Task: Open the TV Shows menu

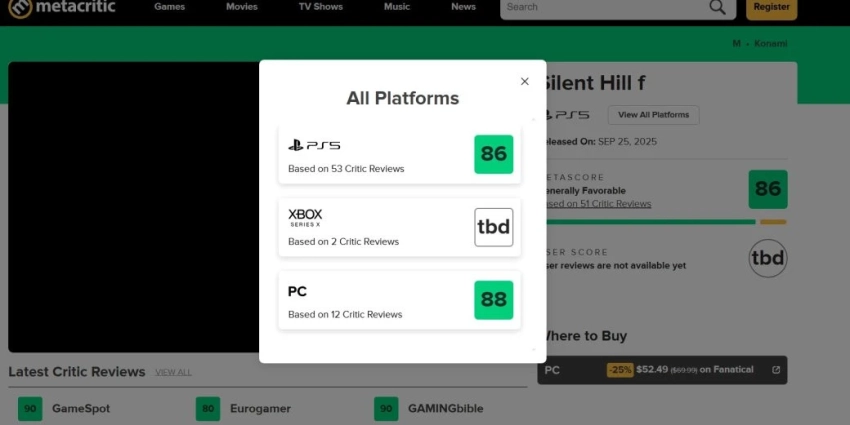Action: pyautogui.click(x=320, y=7)
